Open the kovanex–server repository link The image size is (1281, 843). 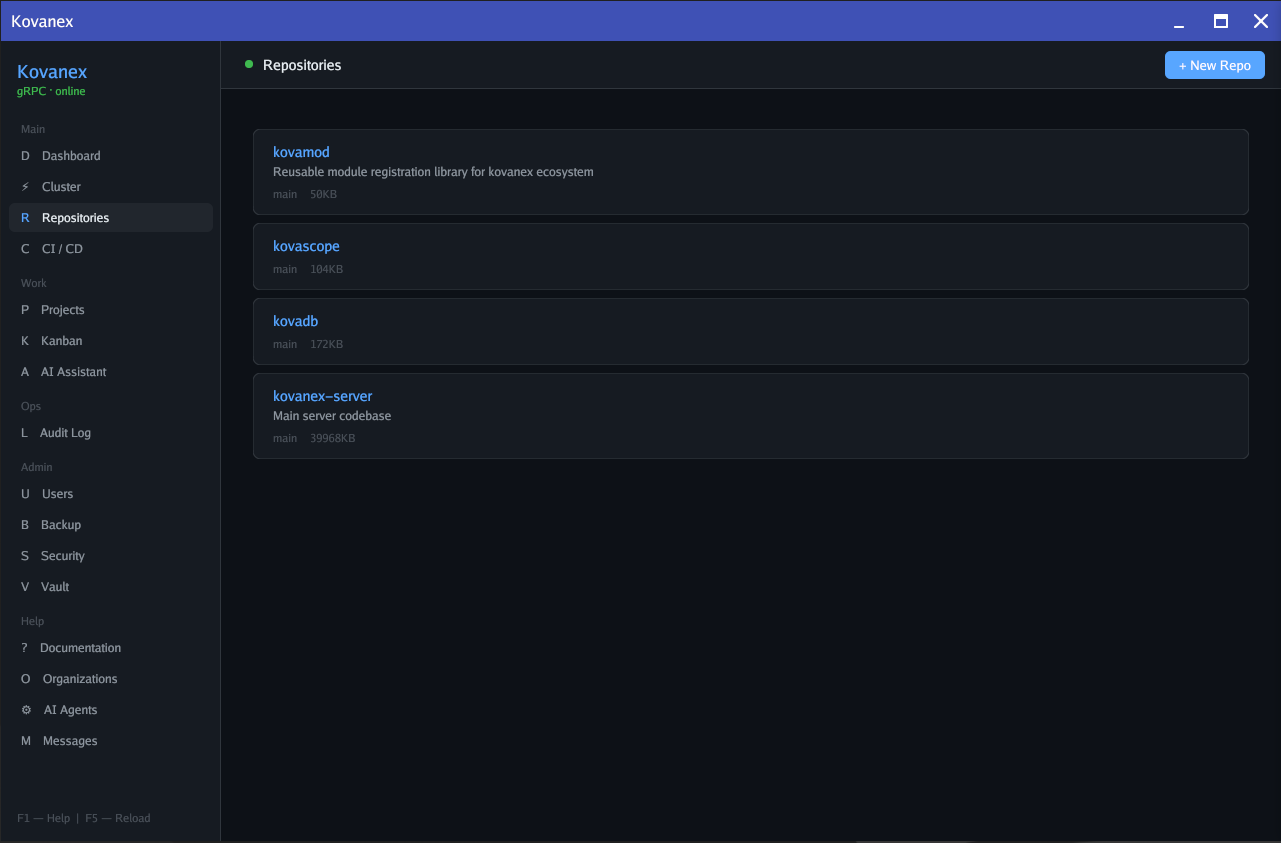[322, 396]
